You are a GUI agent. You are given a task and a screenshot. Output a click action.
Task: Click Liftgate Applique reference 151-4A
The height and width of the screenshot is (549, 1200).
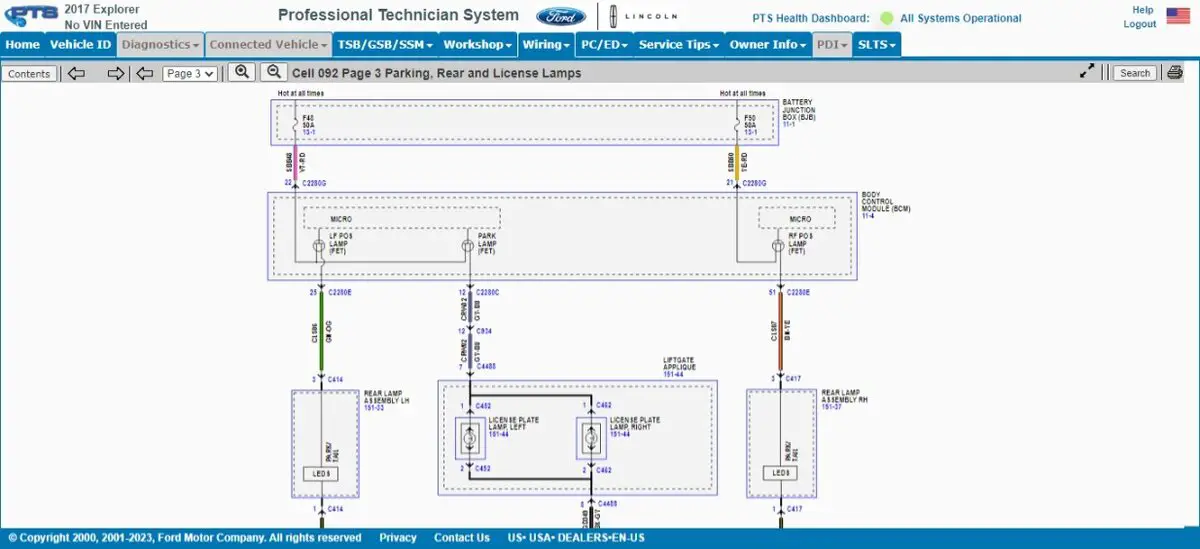(672, 374)
